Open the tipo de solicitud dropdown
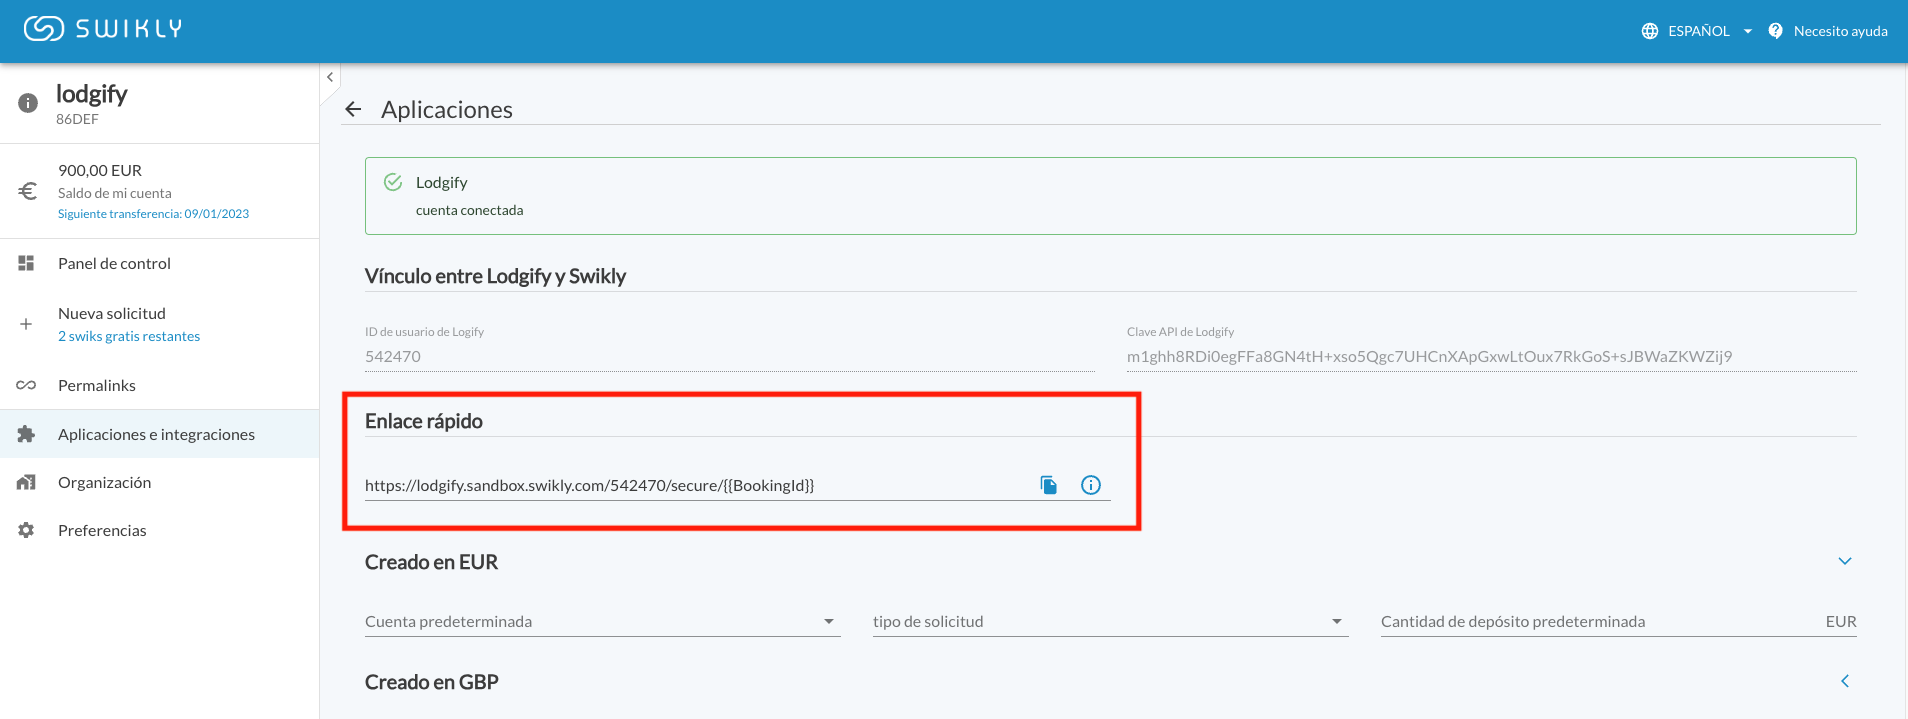1908x719 pixels. pyautogui.click(x=1109, y=622)
